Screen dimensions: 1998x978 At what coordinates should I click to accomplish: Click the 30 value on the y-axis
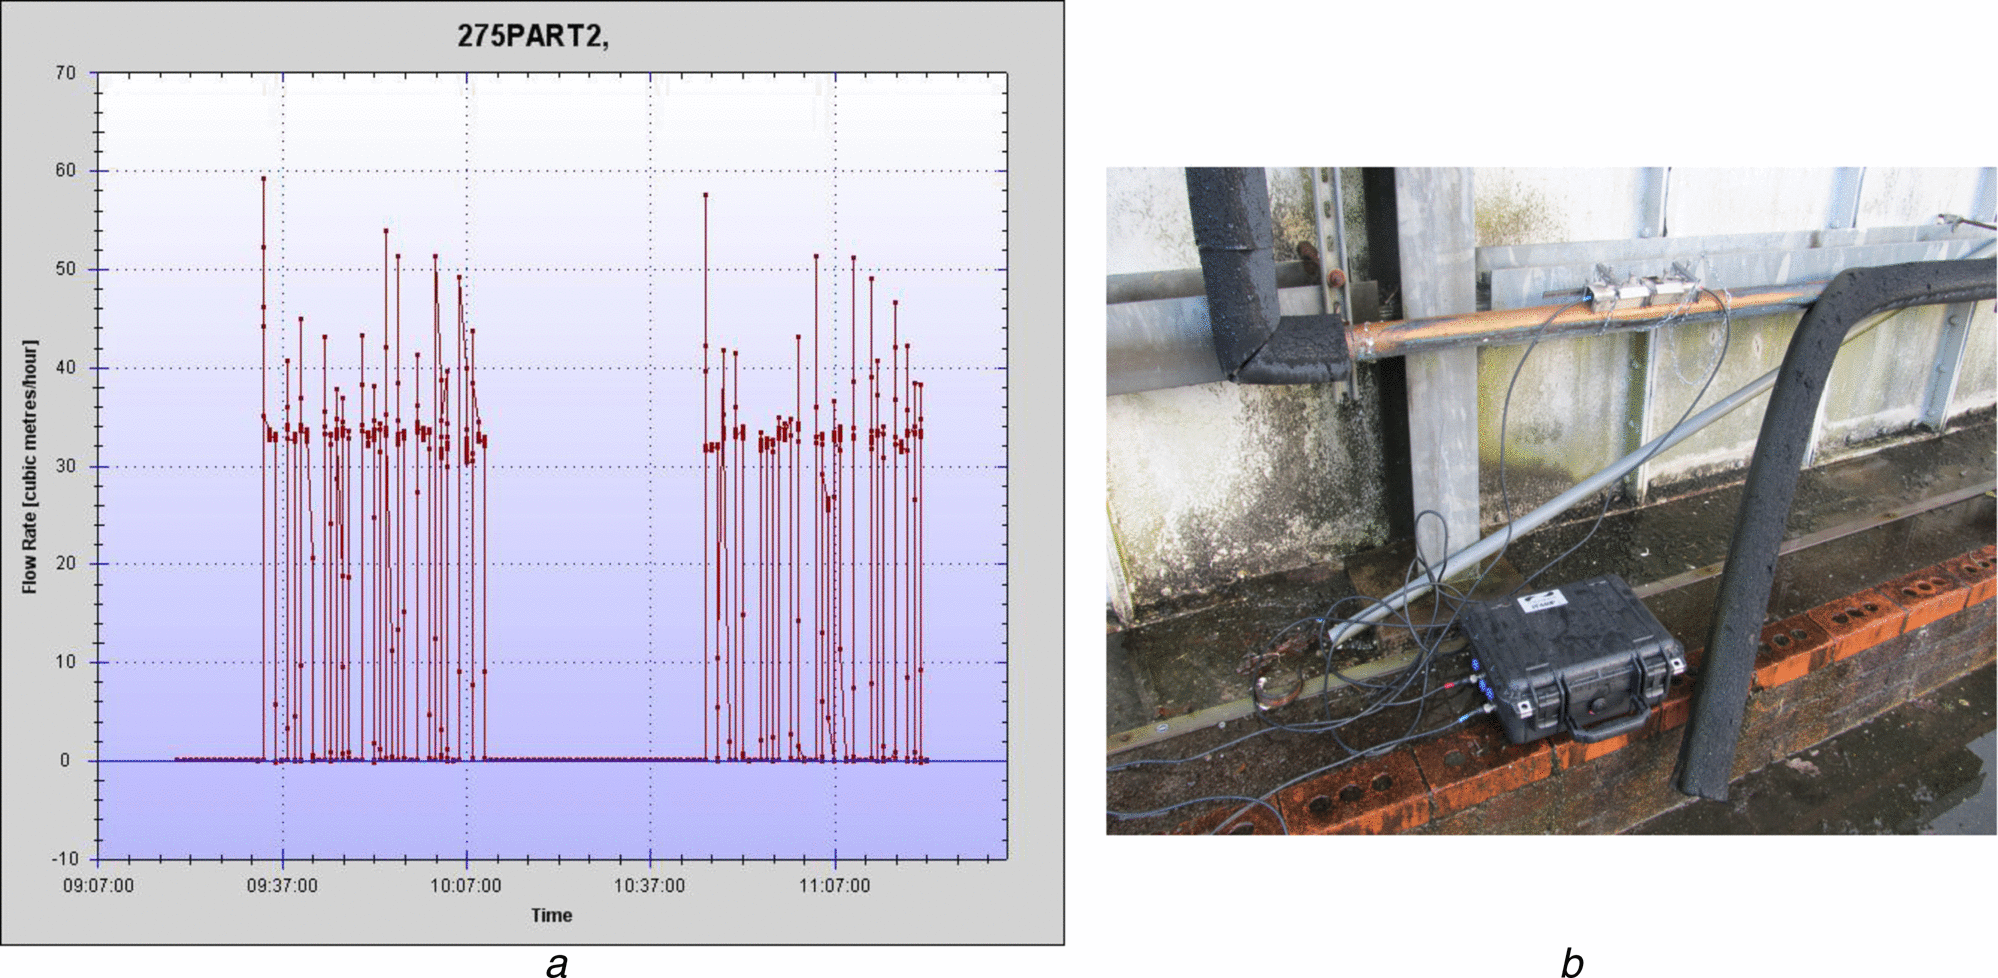pos(65,466)
